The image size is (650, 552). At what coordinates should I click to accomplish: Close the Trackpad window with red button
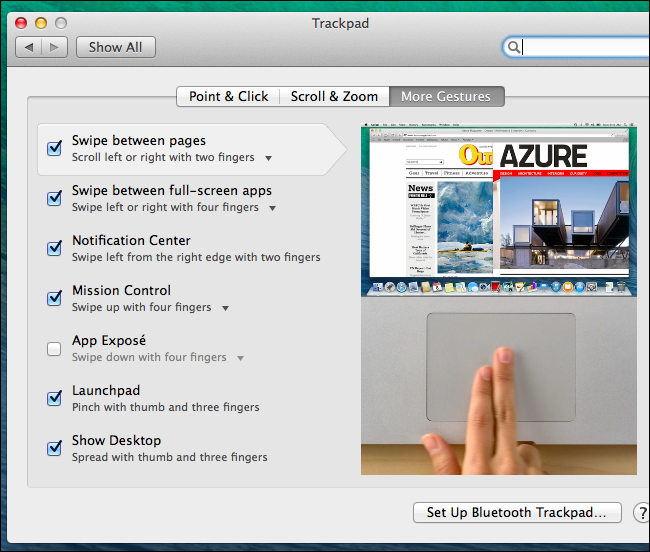click(x=21, y=23)
